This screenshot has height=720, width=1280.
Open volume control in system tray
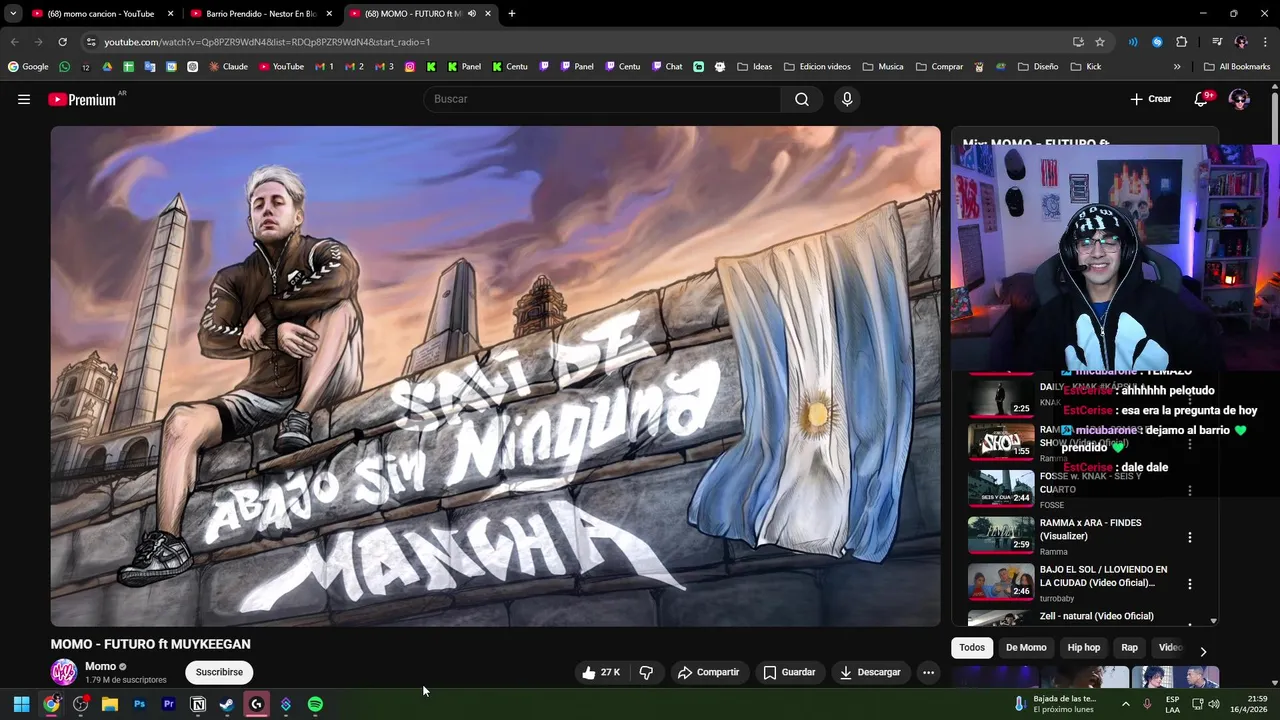coord(1214,704)
